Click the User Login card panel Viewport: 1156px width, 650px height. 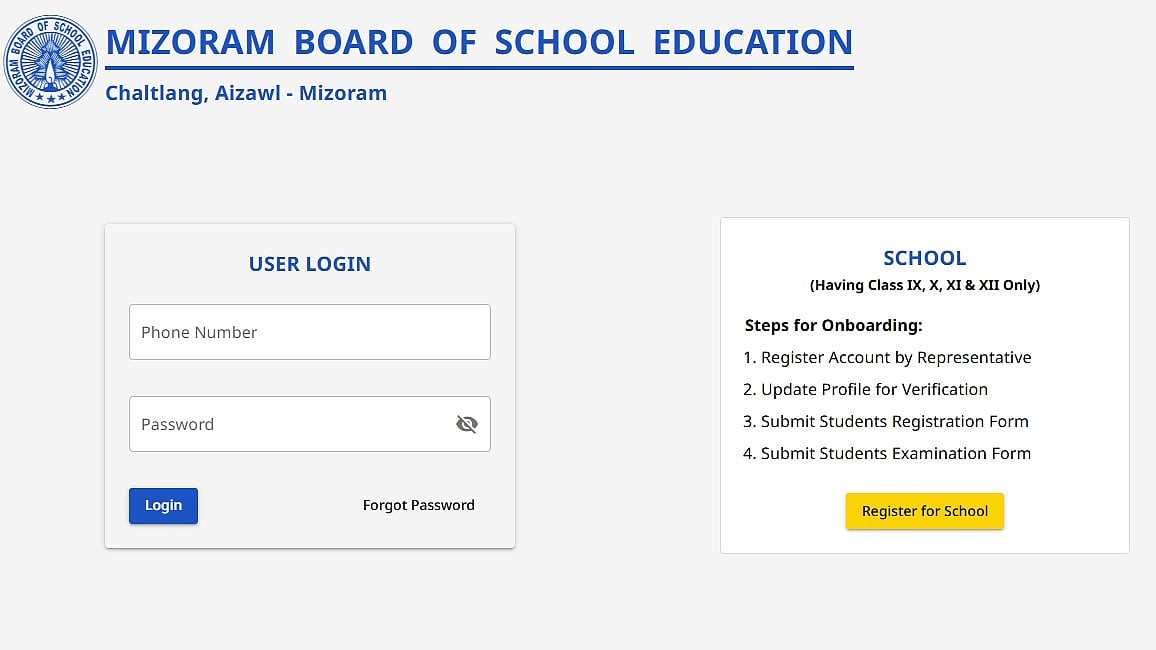click(309, 530)
